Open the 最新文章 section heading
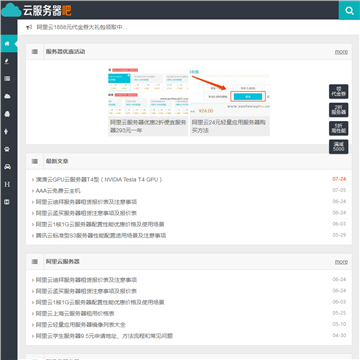This screenshot has width=360, height=360. [x=57, y=161]
